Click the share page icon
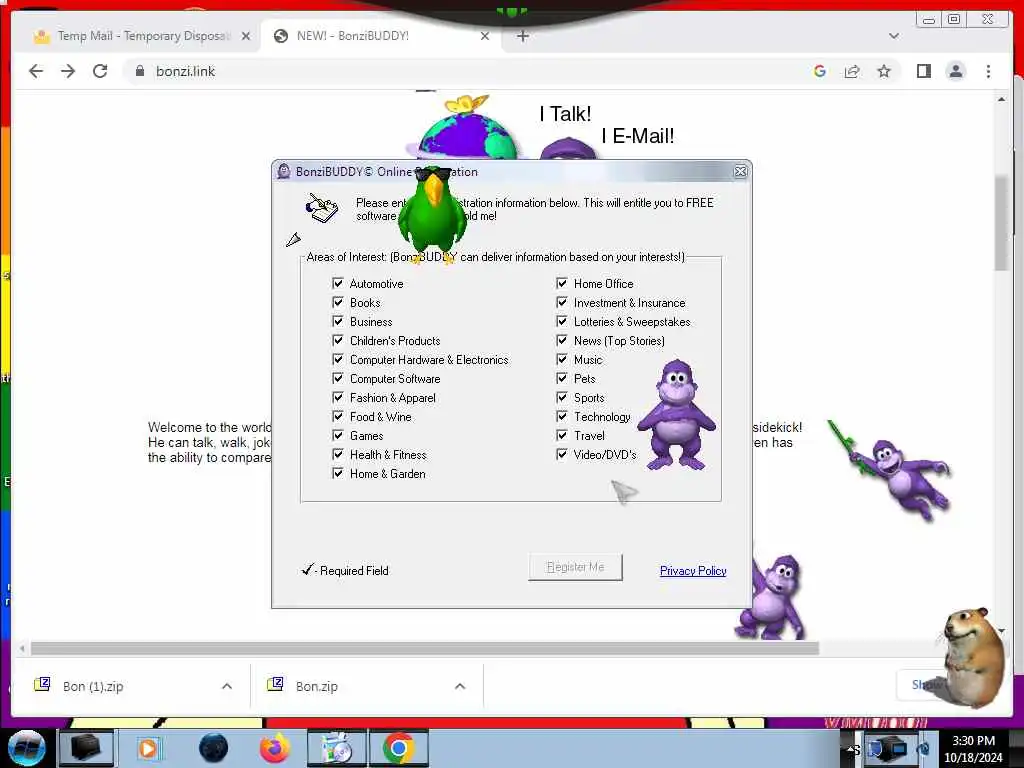This screenshot has height=768, width=1024. tap(852, 71)
